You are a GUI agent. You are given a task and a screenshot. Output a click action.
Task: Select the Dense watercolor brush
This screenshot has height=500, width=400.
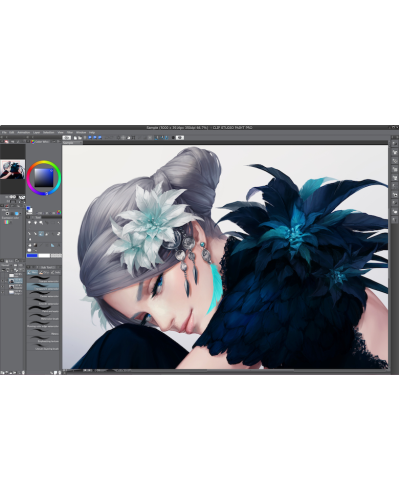coord(43,294)
